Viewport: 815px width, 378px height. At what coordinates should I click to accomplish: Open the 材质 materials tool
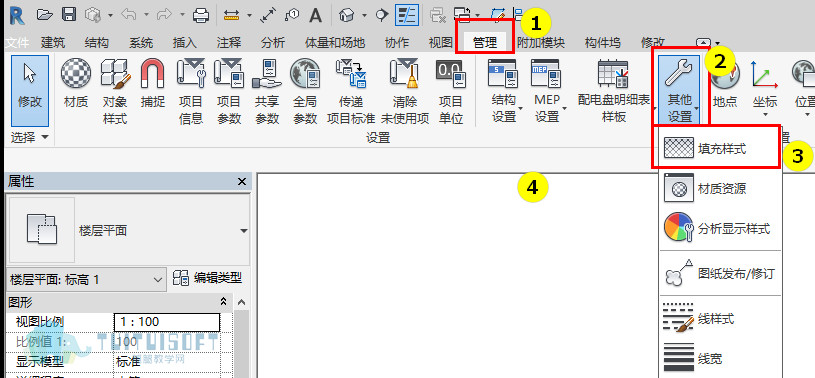click(76, 84)
